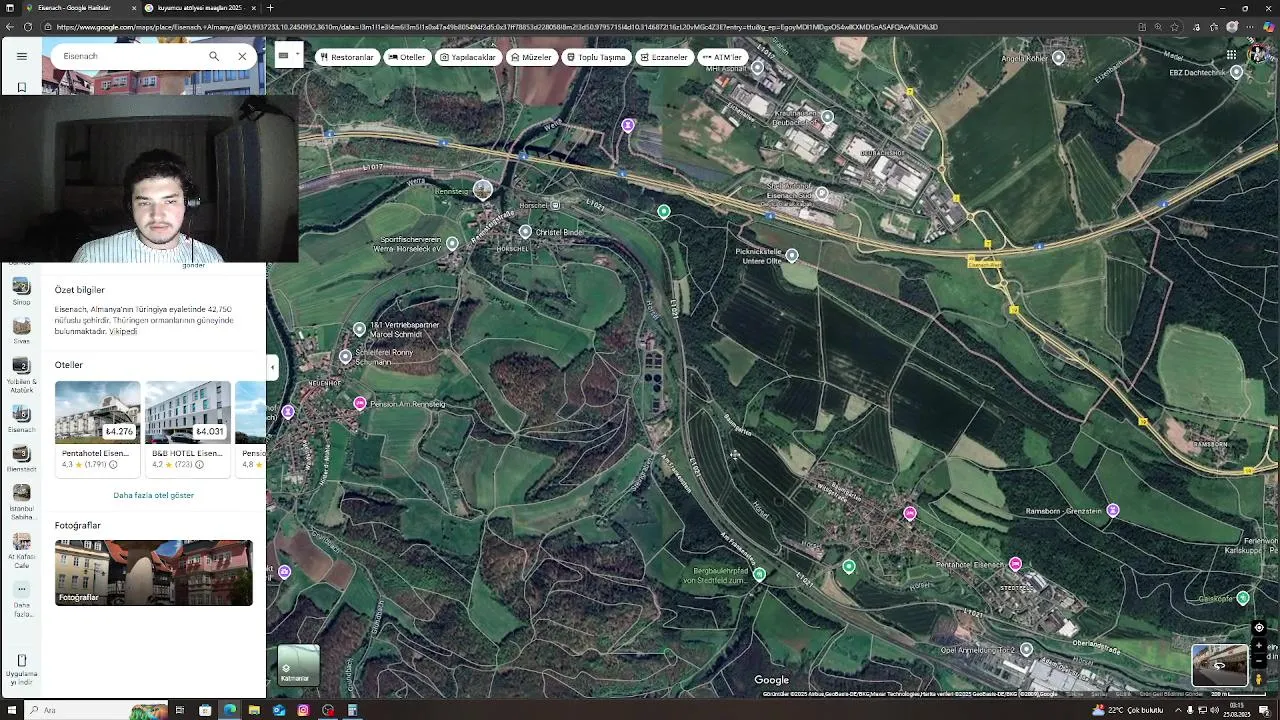
Task: Open the Street View preview thumbnail
Action: (x=1219, y=666)
